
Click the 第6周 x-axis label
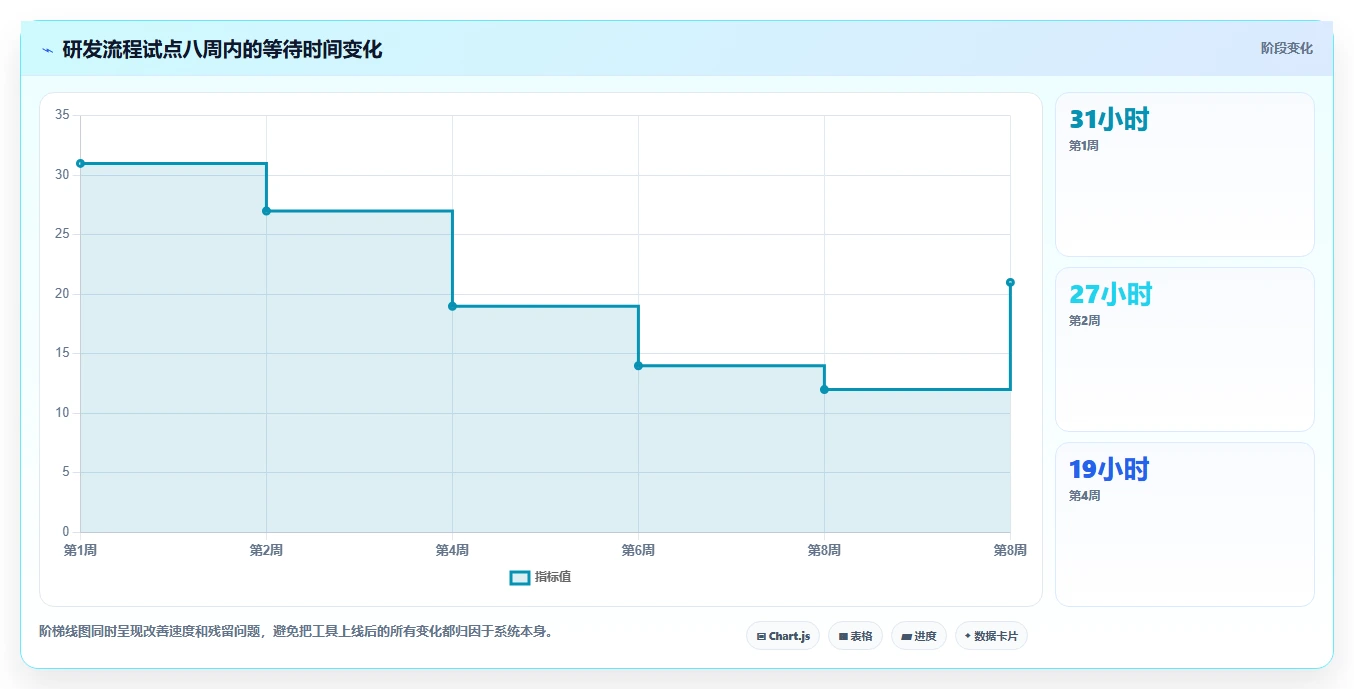pyautogui.click(x=638, y=550)
